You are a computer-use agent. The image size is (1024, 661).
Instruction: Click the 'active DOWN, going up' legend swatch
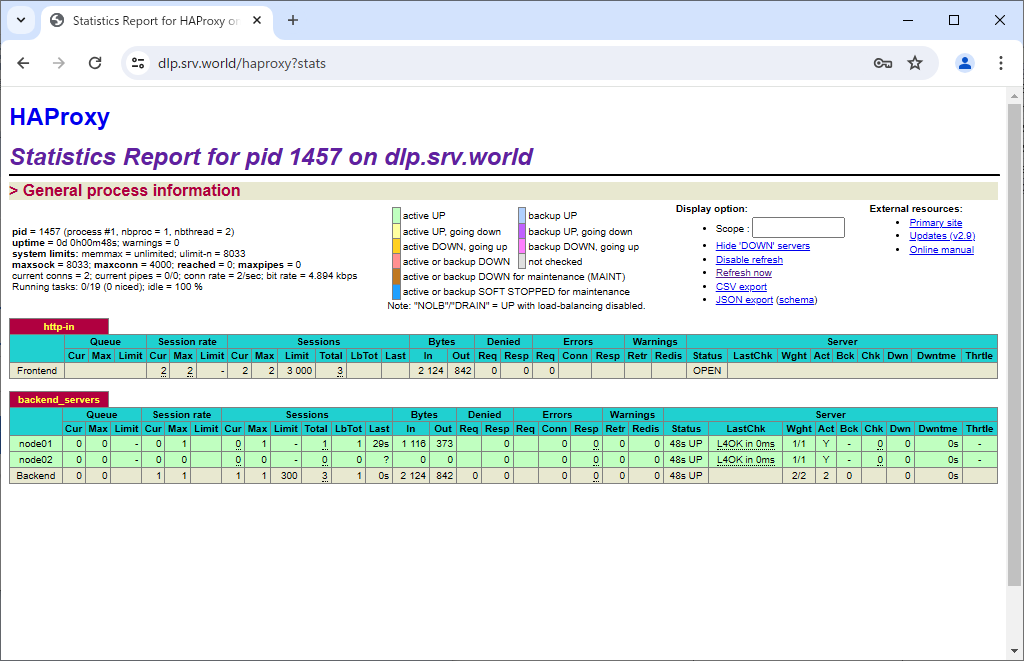[396, 246]
